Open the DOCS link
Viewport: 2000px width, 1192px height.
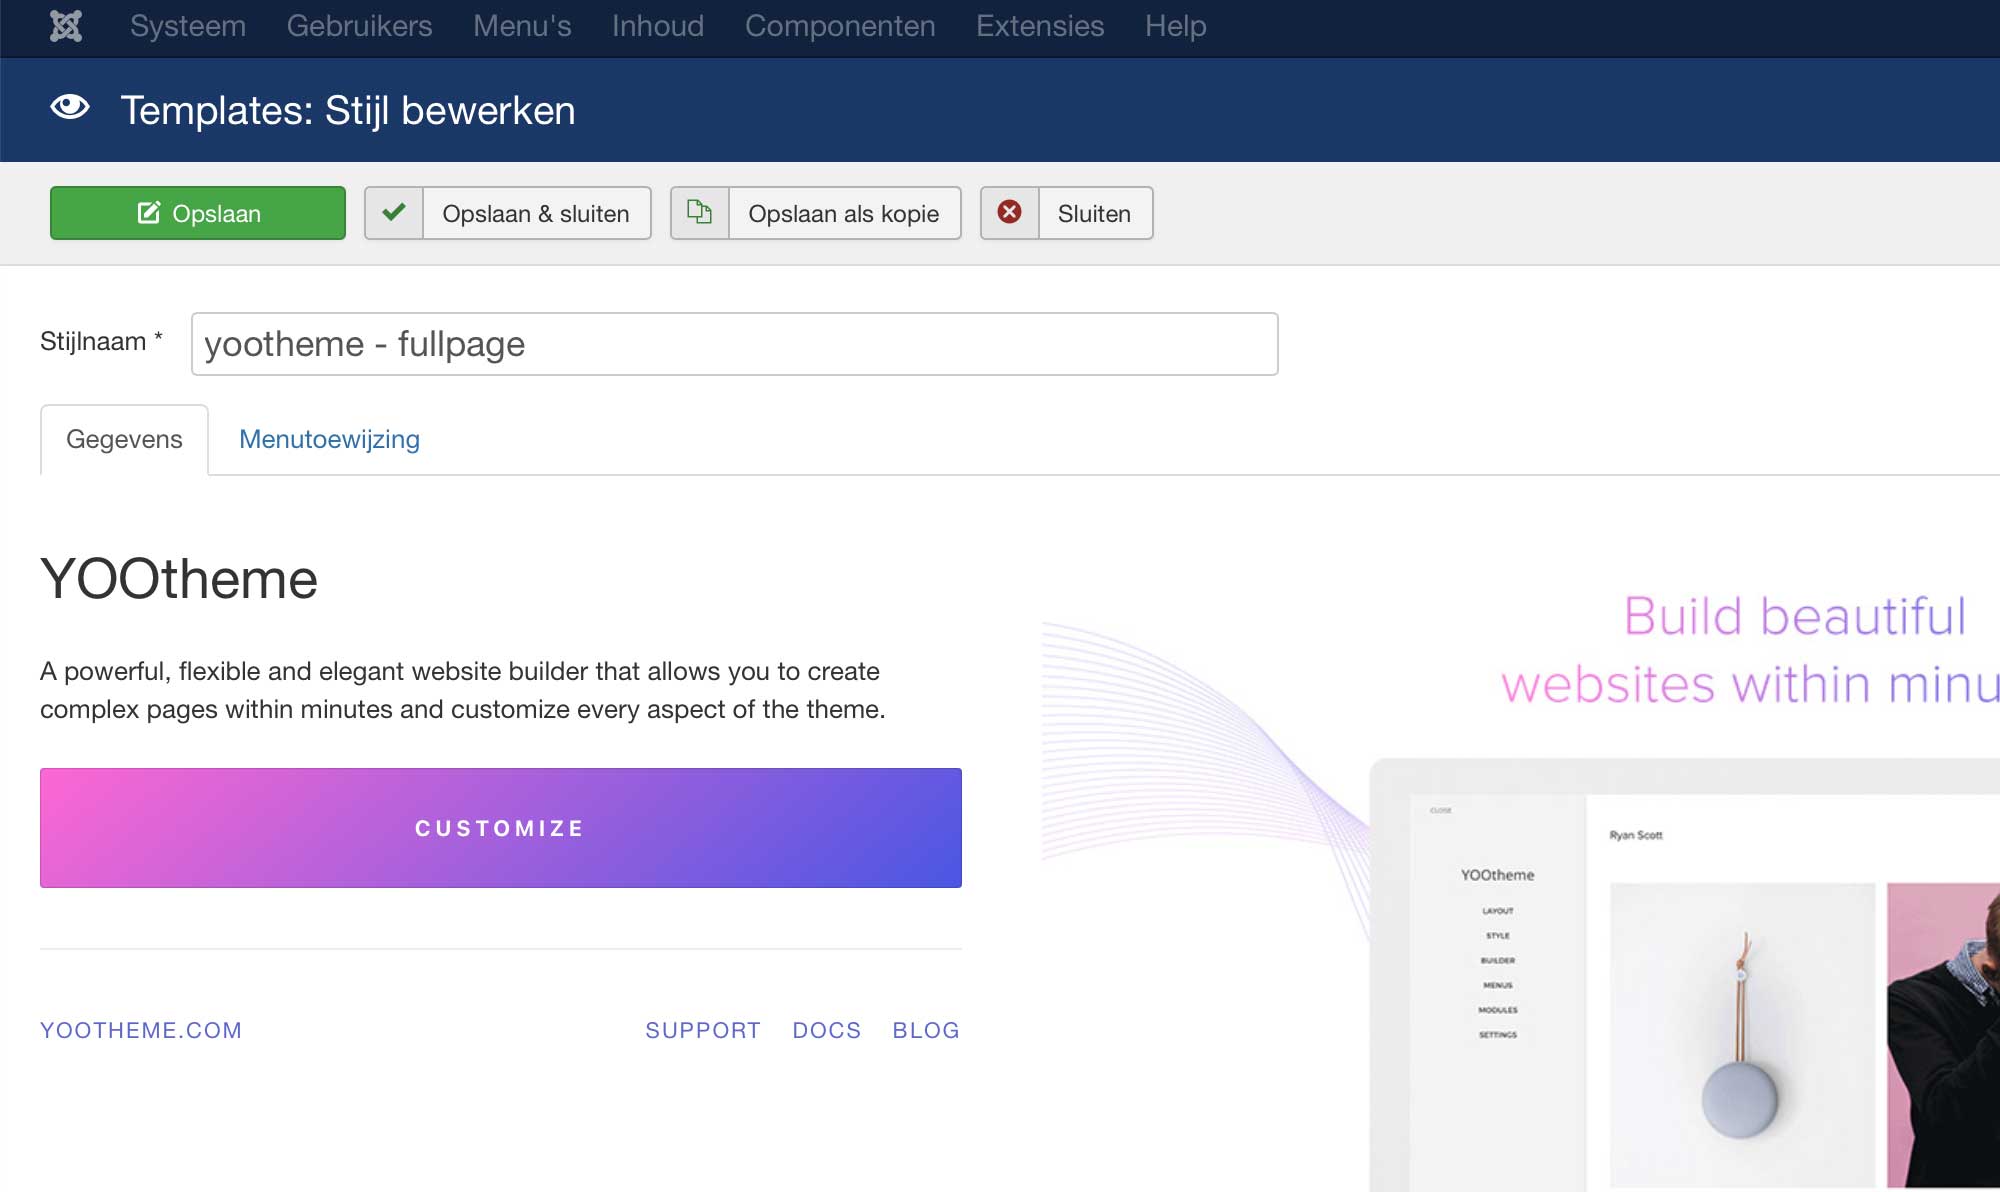(x=827, y=1030)
